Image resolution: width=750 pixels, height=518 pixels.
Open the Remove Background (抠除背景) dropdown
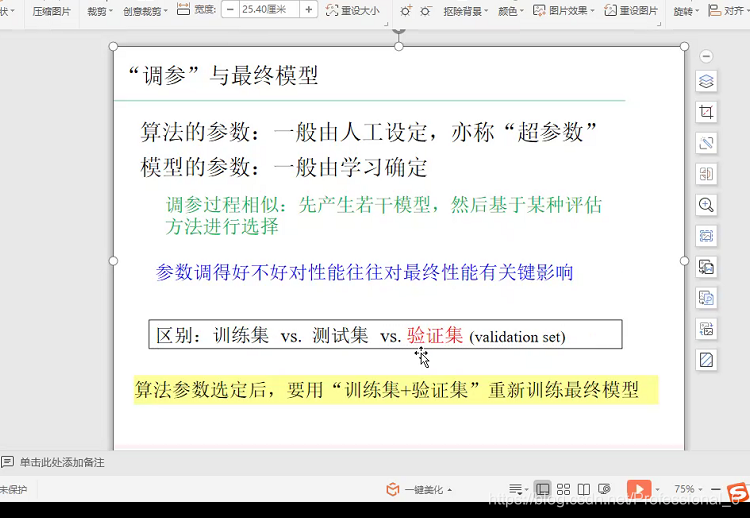click(465, 11)
